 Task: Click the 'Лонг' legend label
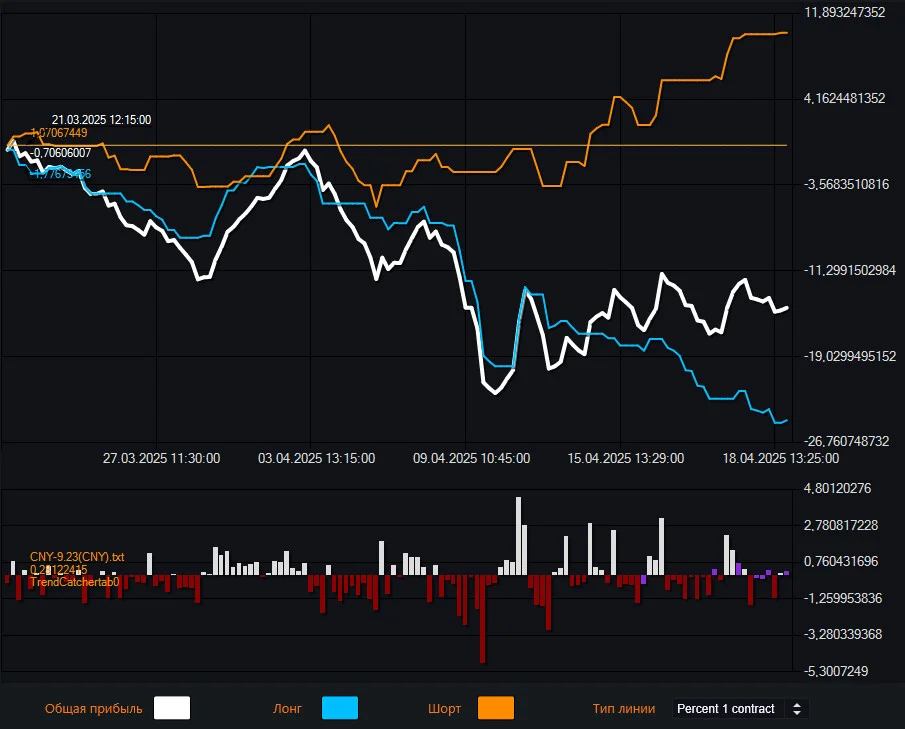click(287, 709)
